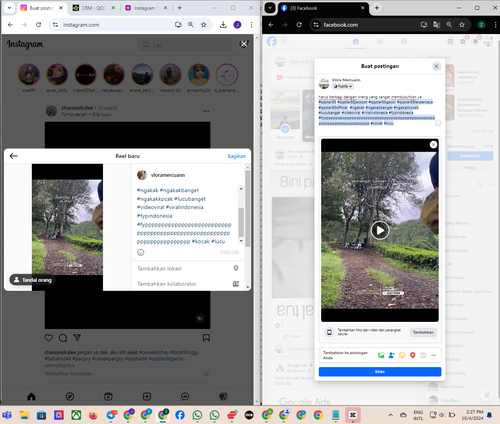This screenshot has height=424, width=500.
Task: Click tag people icon in Facebook post options
Action: pyautogui.click(x=392, y=355)
